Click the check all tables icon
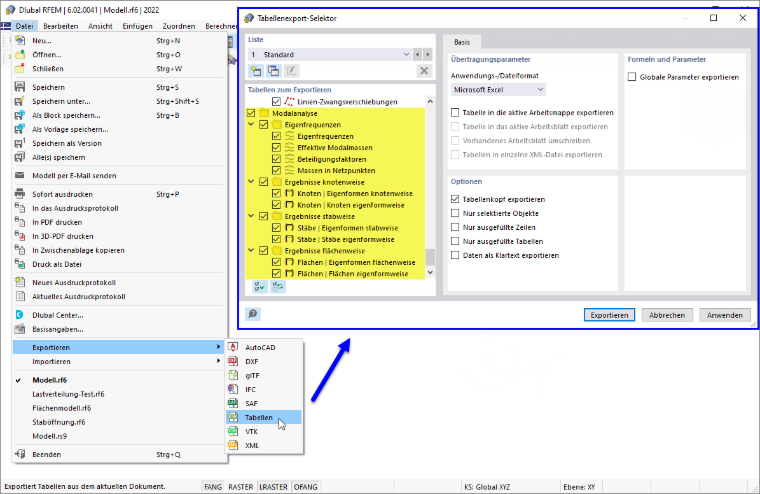The height and width of the screenshot is (494, 760). [x=260, y=287]
